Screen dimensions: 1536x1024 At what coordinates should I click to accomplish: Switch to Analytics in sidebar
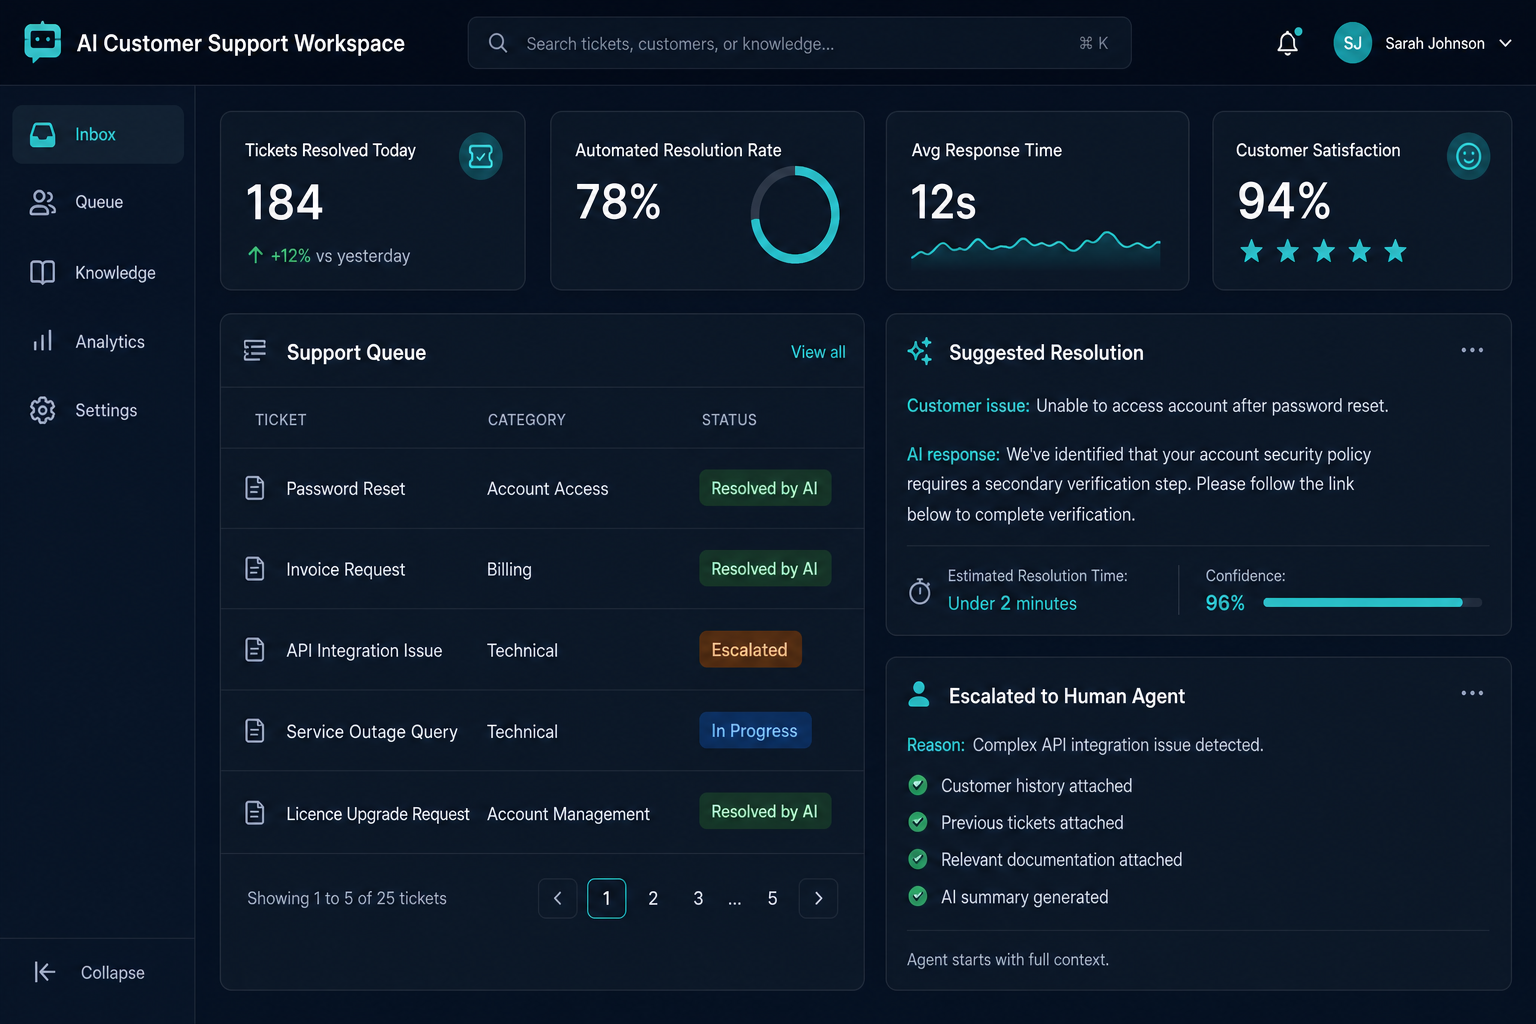98,341
